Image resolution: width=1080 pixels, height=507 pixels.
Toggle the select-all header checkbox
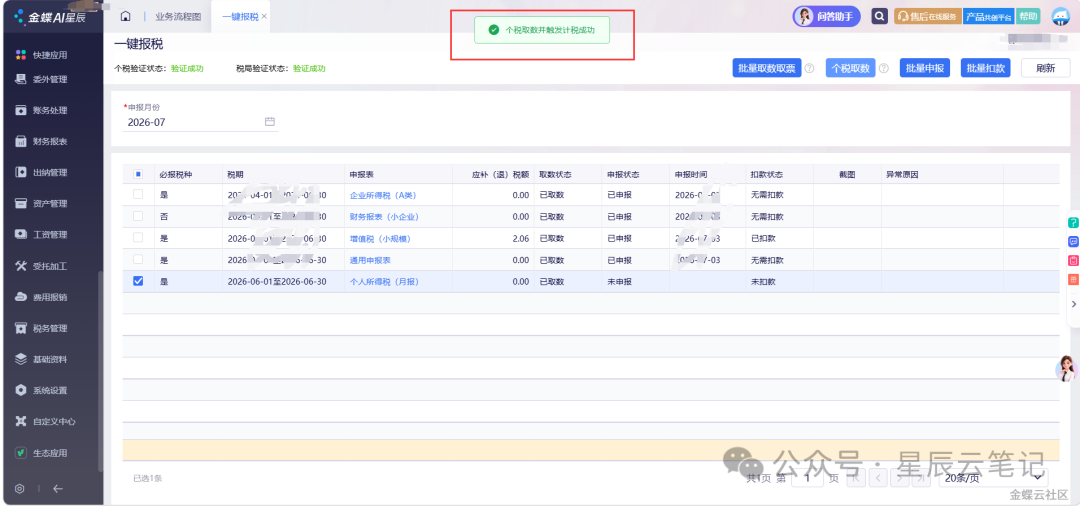(x=138, y=174)
